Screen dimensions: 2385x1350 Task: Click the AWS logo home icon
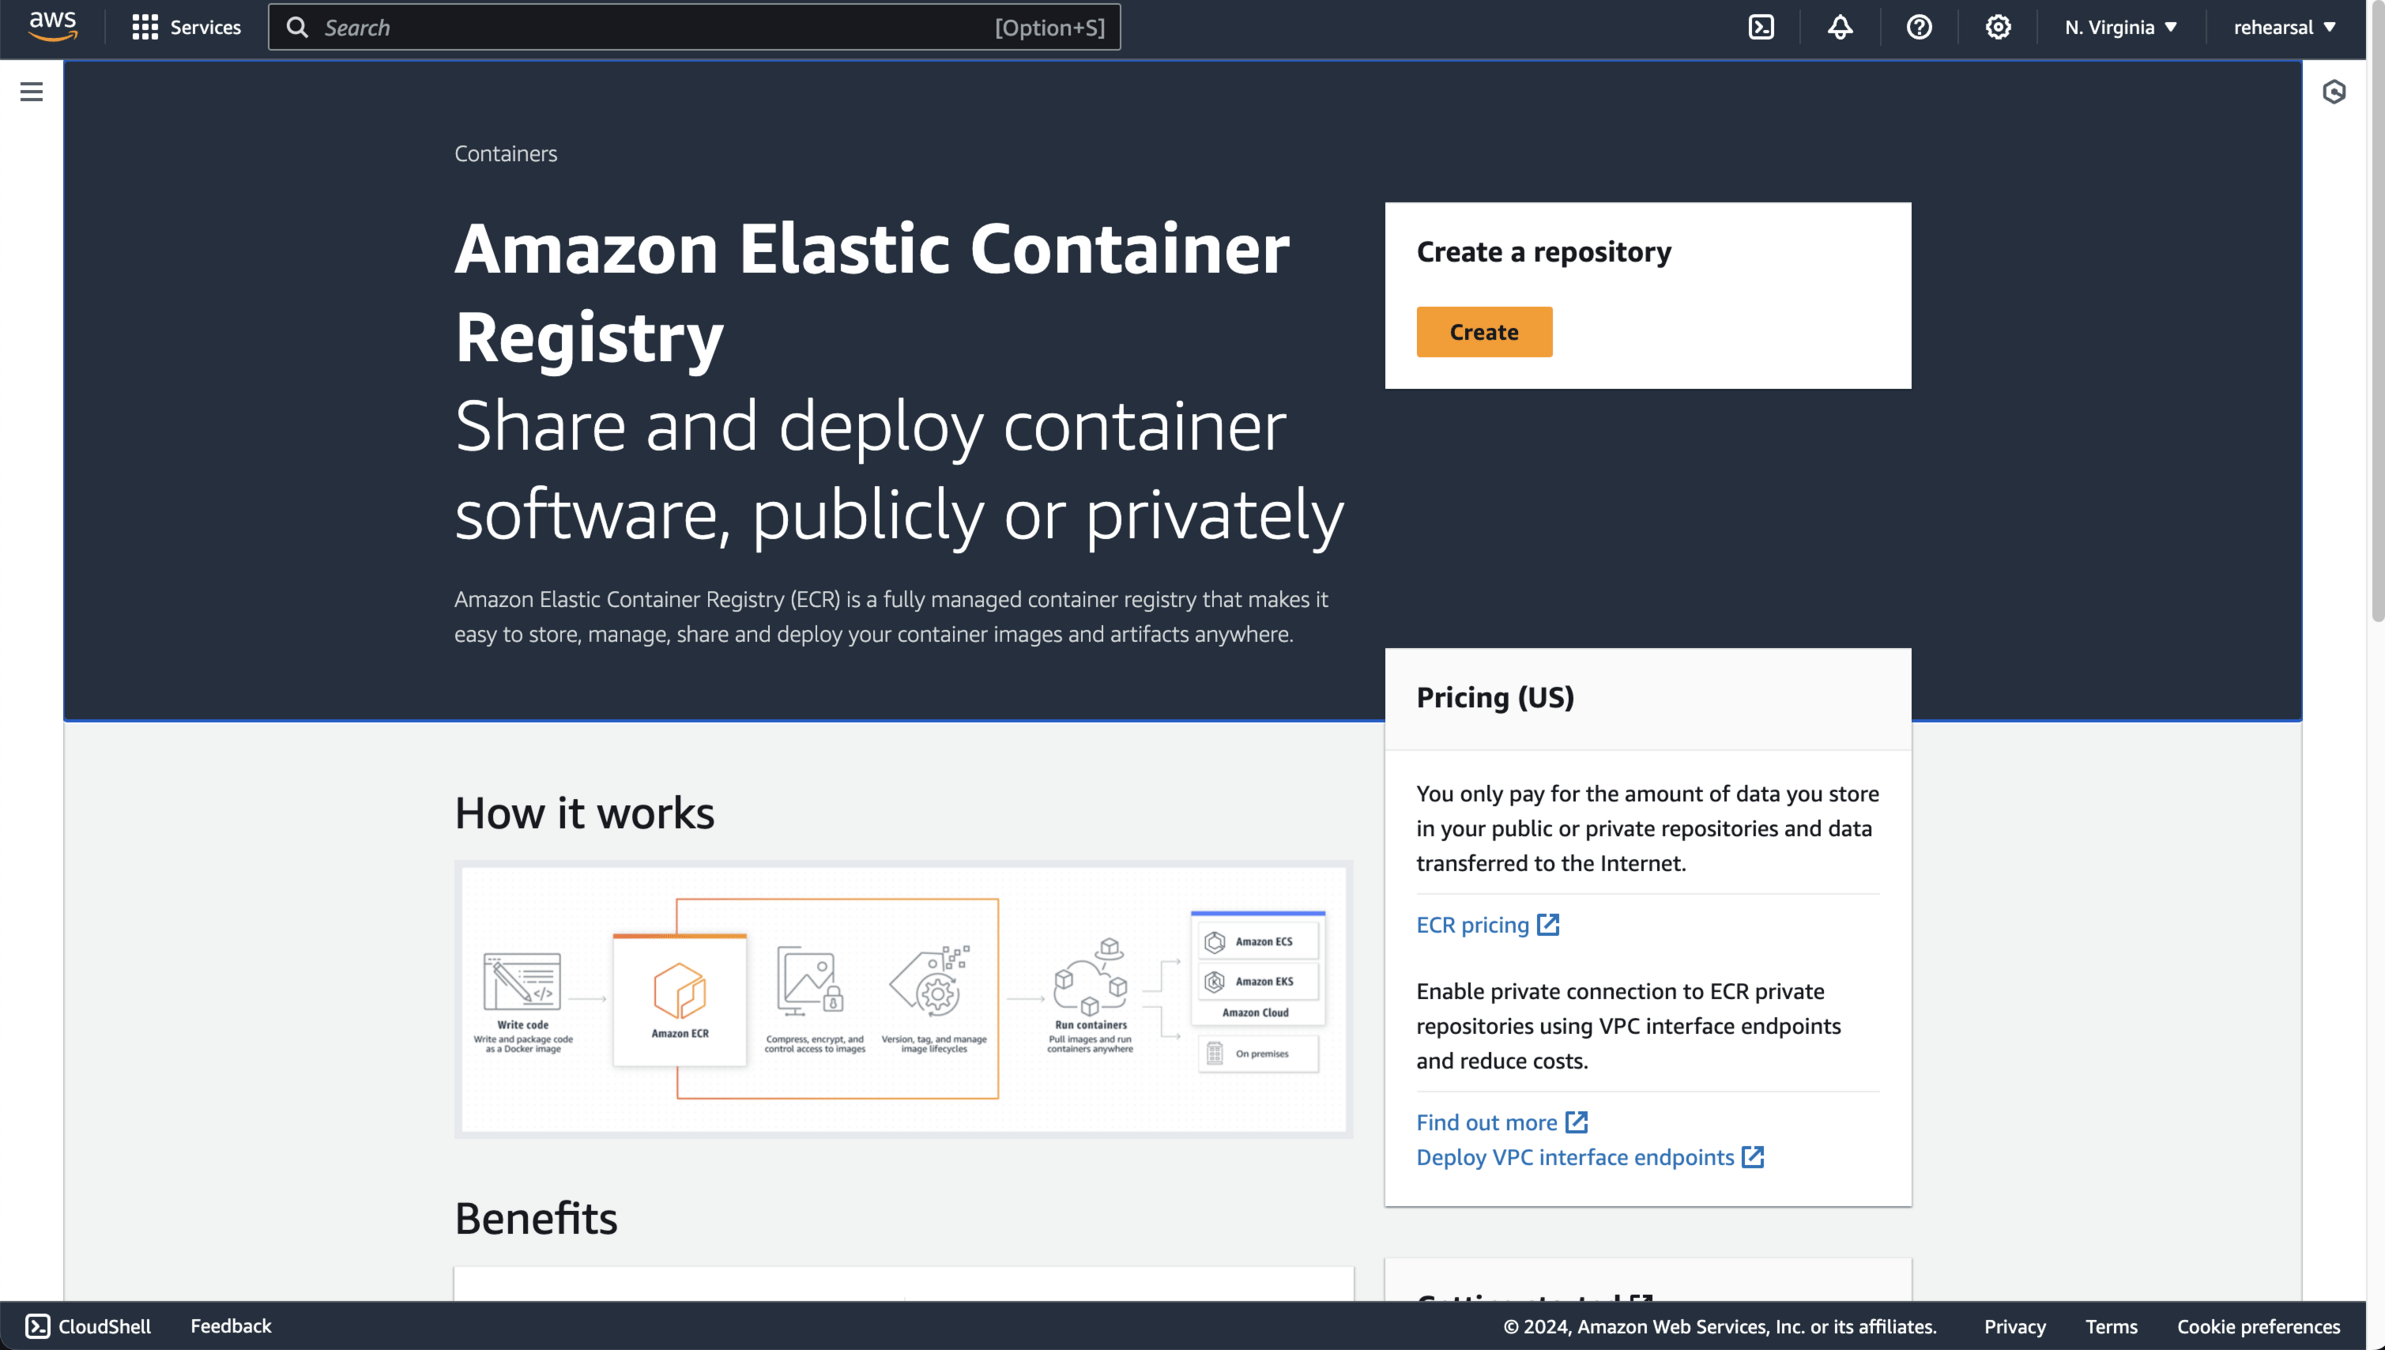(x=52, y=26)
